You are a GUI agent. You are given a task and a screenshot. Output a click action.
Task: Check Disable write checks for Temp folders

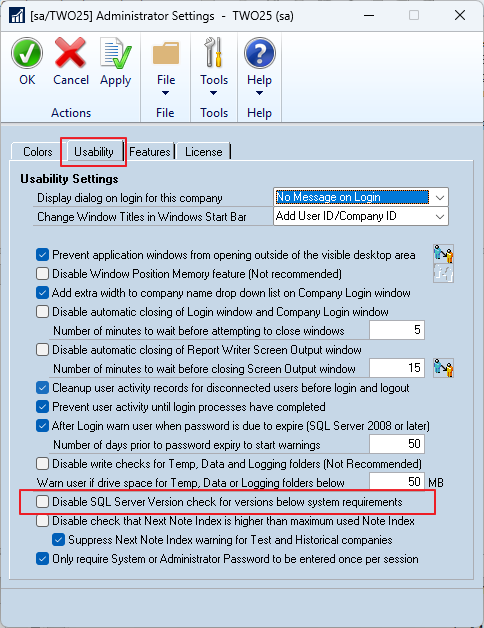(42, 464)
